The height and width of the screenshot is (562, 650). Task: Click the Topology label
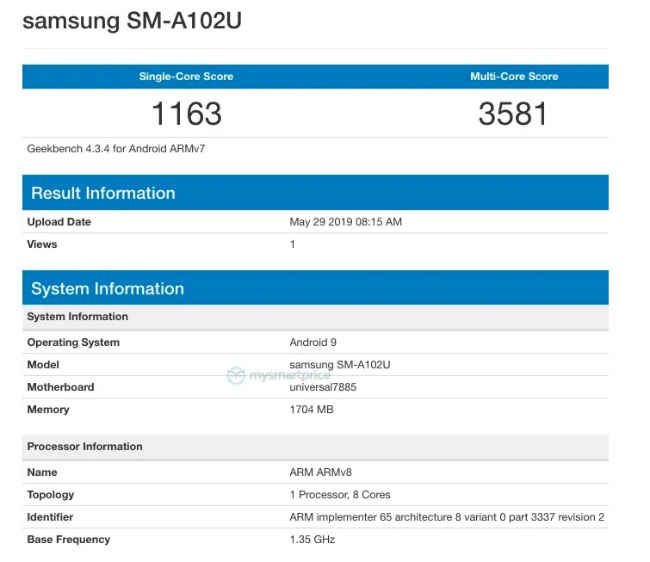(50, 495)
